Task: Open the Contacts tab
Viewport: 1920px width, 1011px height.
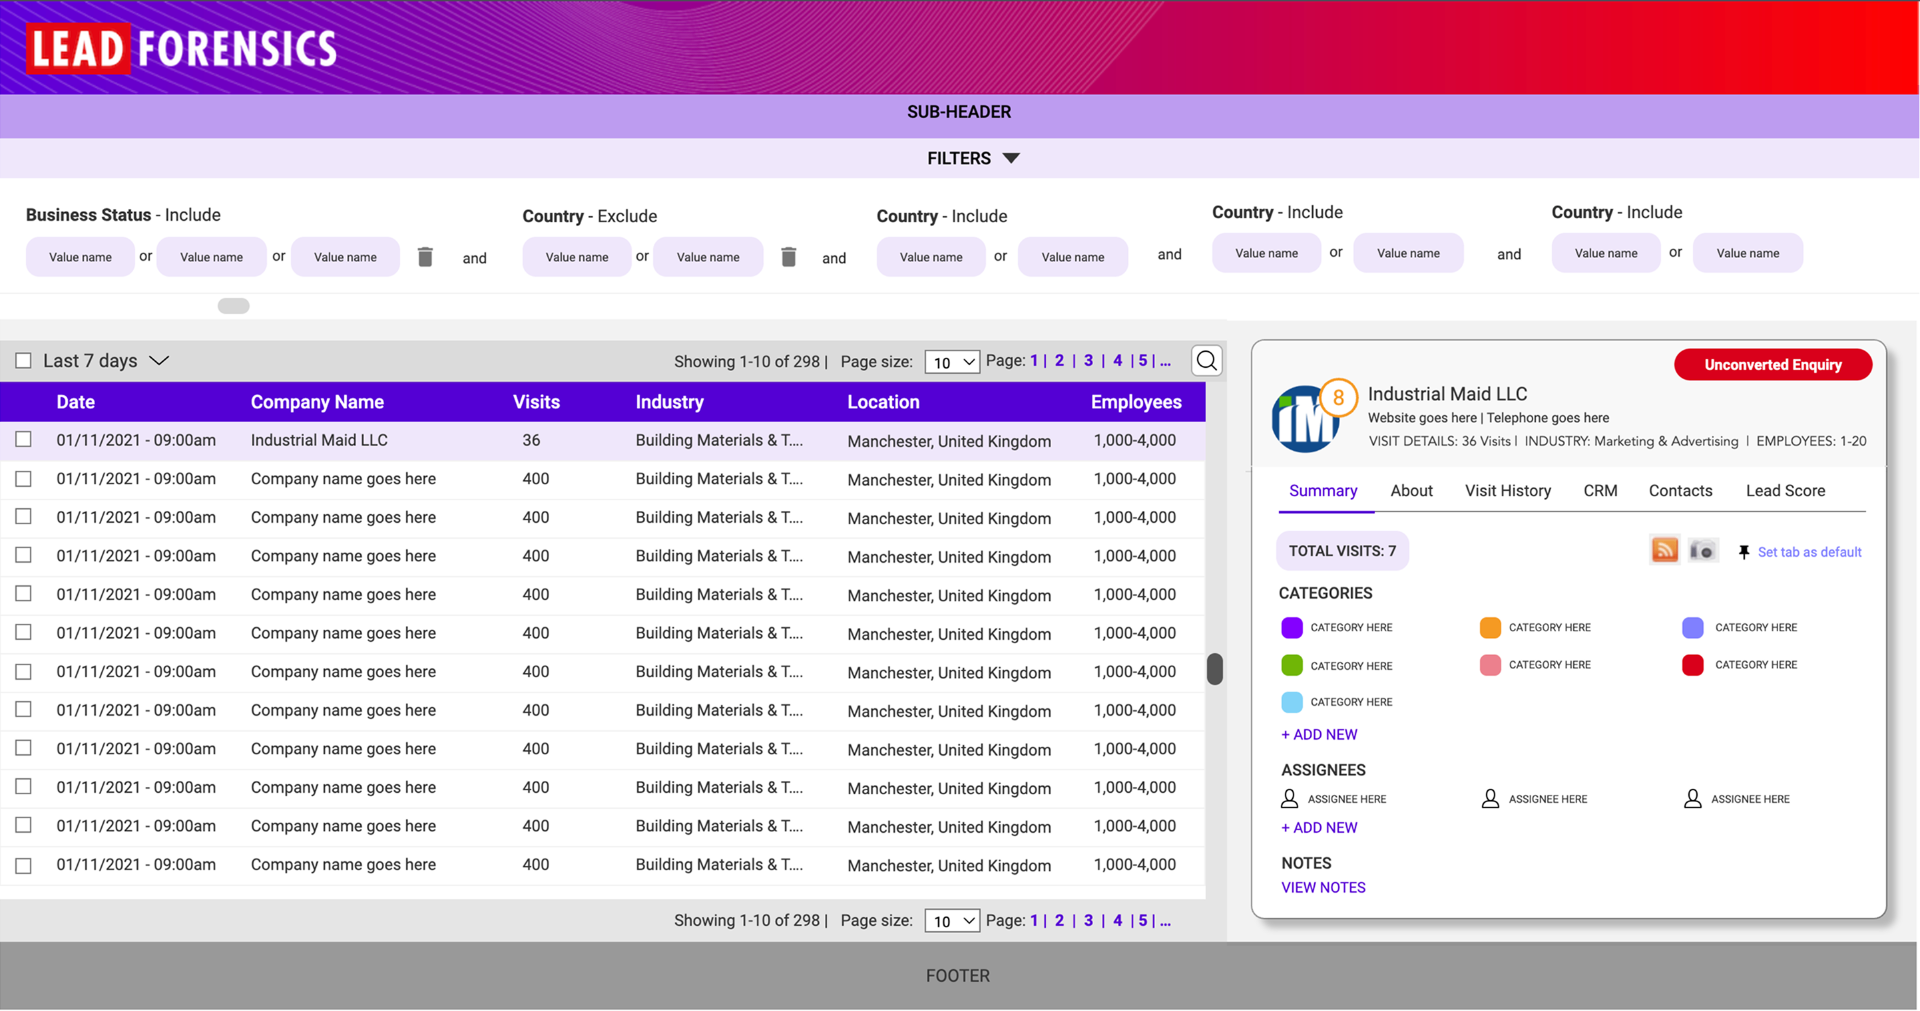Action: pos(1680,491)
